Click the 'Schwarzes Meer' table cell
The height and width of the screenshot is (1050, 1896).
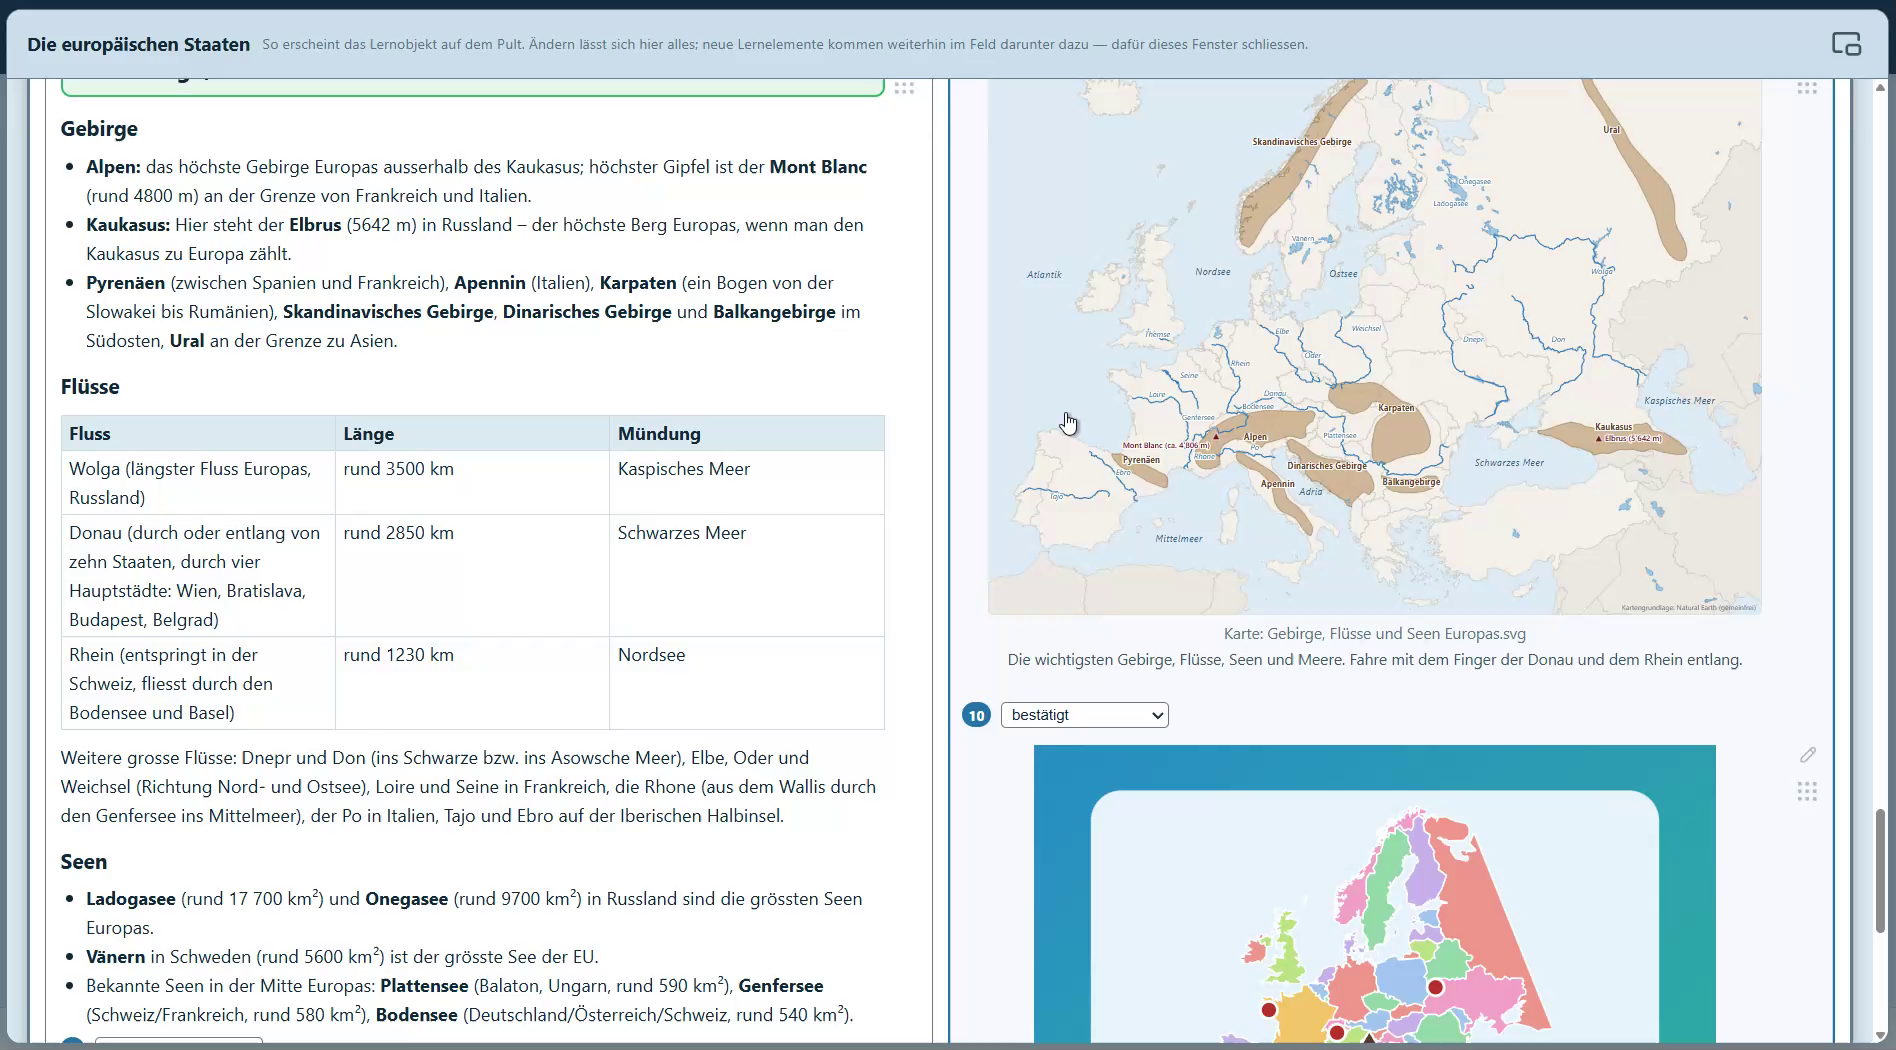[x=746, y=576]
